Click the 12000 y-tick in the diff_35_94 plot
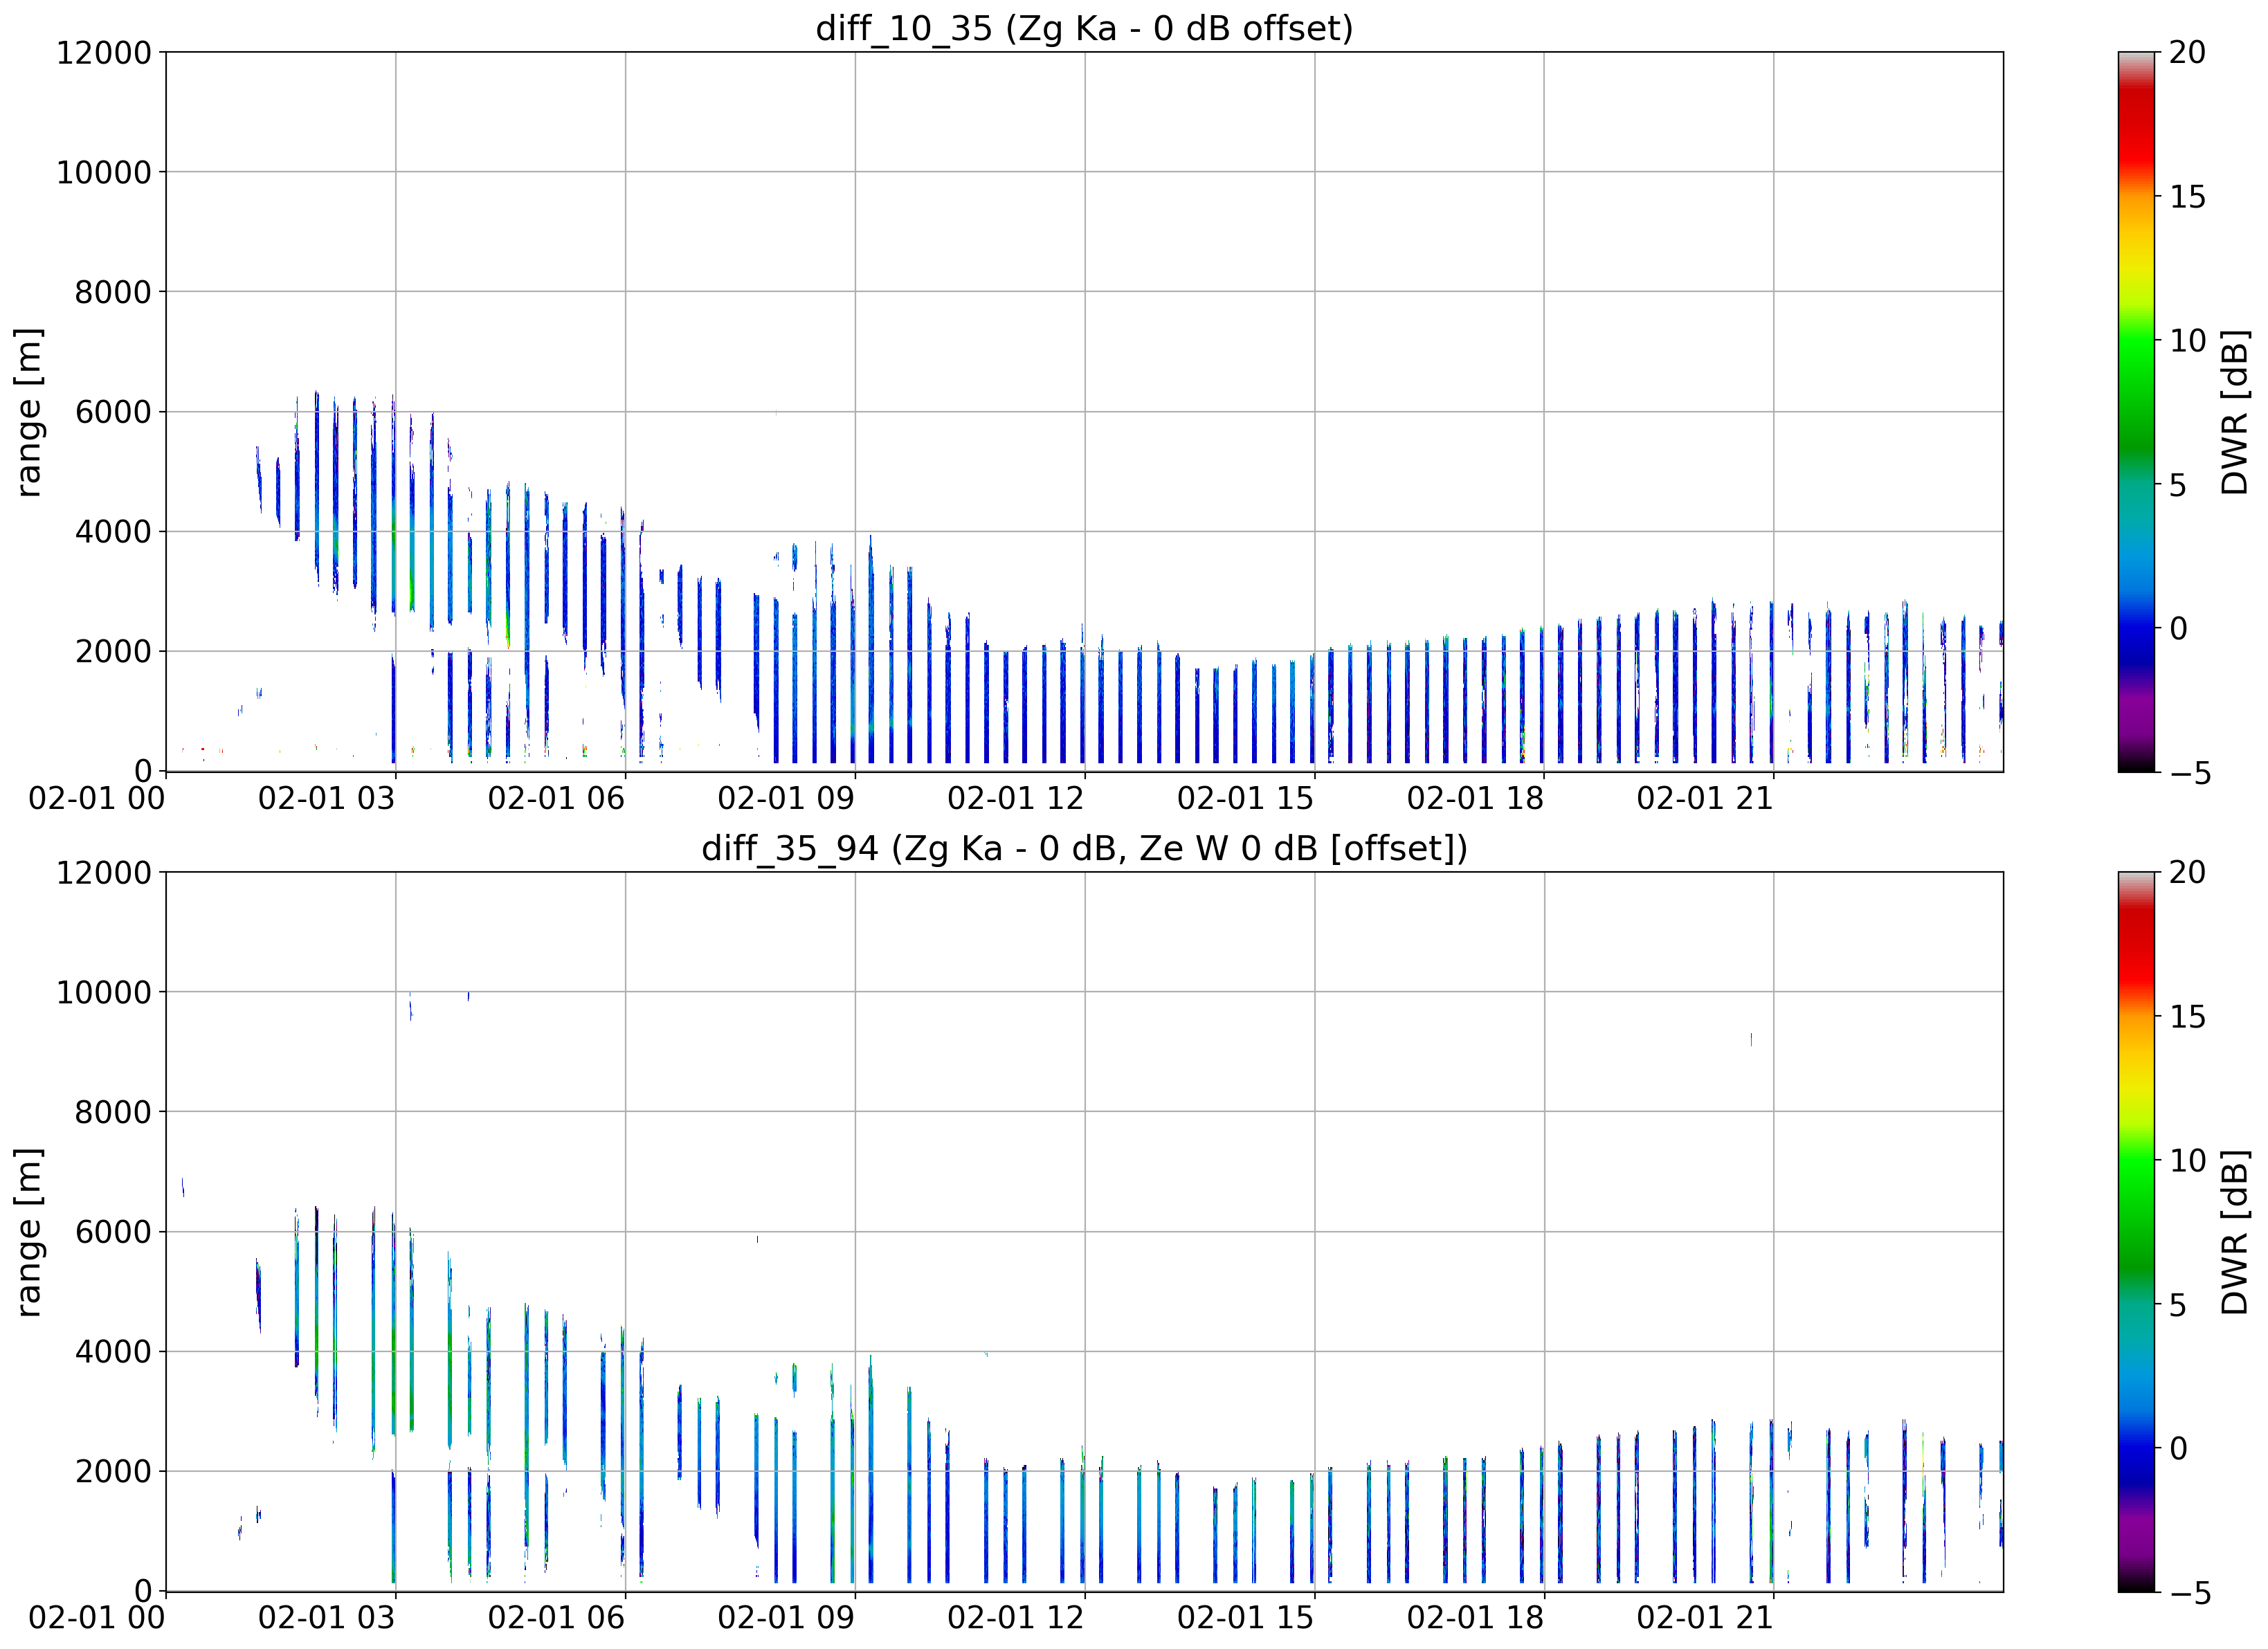This screenshot has width=2268, height=1649. (104, 872)
